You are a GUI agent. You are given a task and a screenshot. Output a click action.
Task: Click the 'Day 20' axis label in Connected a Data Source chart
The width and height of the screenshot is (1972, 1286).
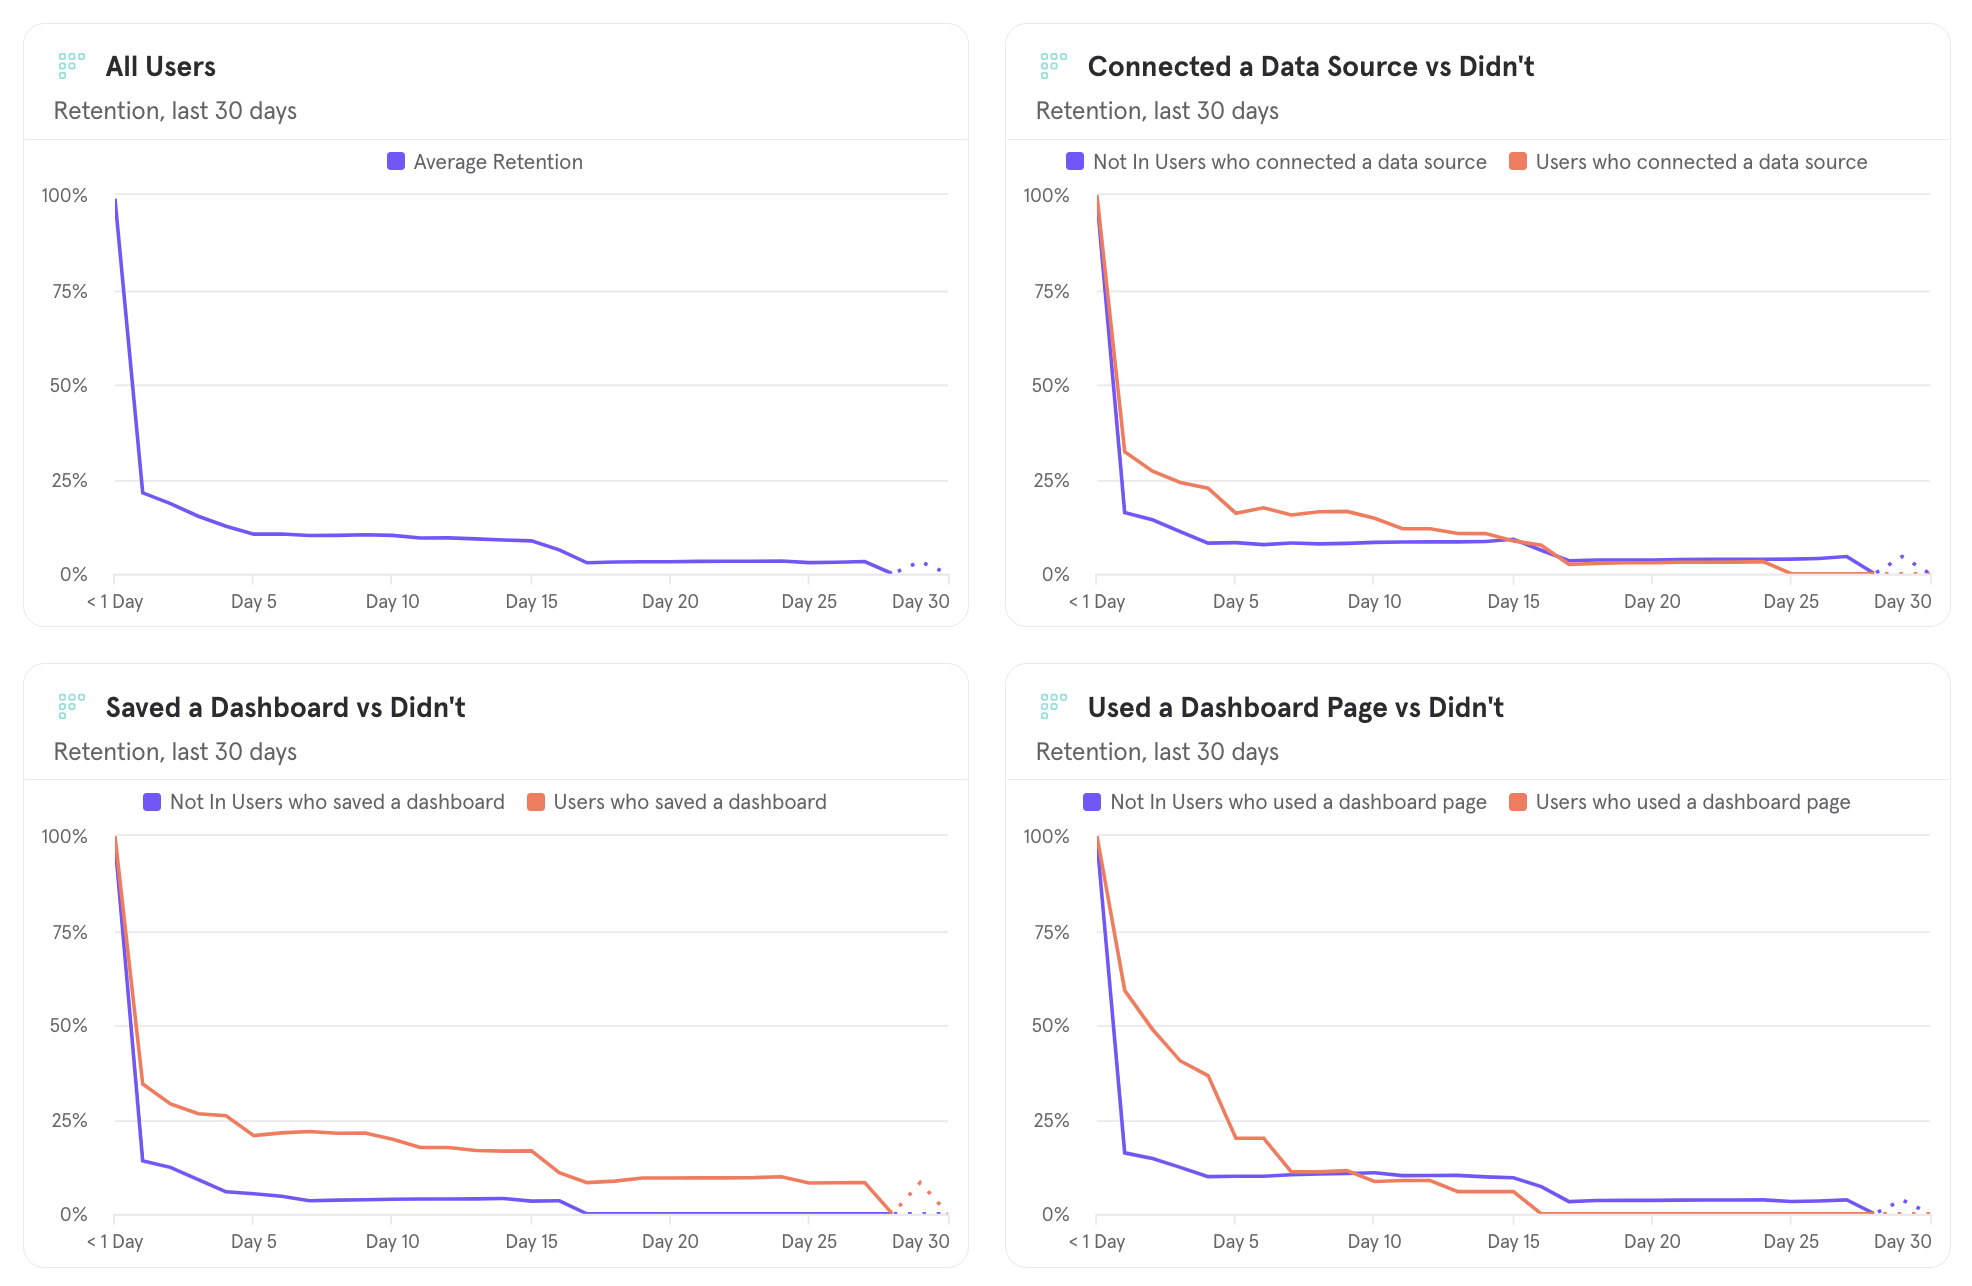[1652, 601]
